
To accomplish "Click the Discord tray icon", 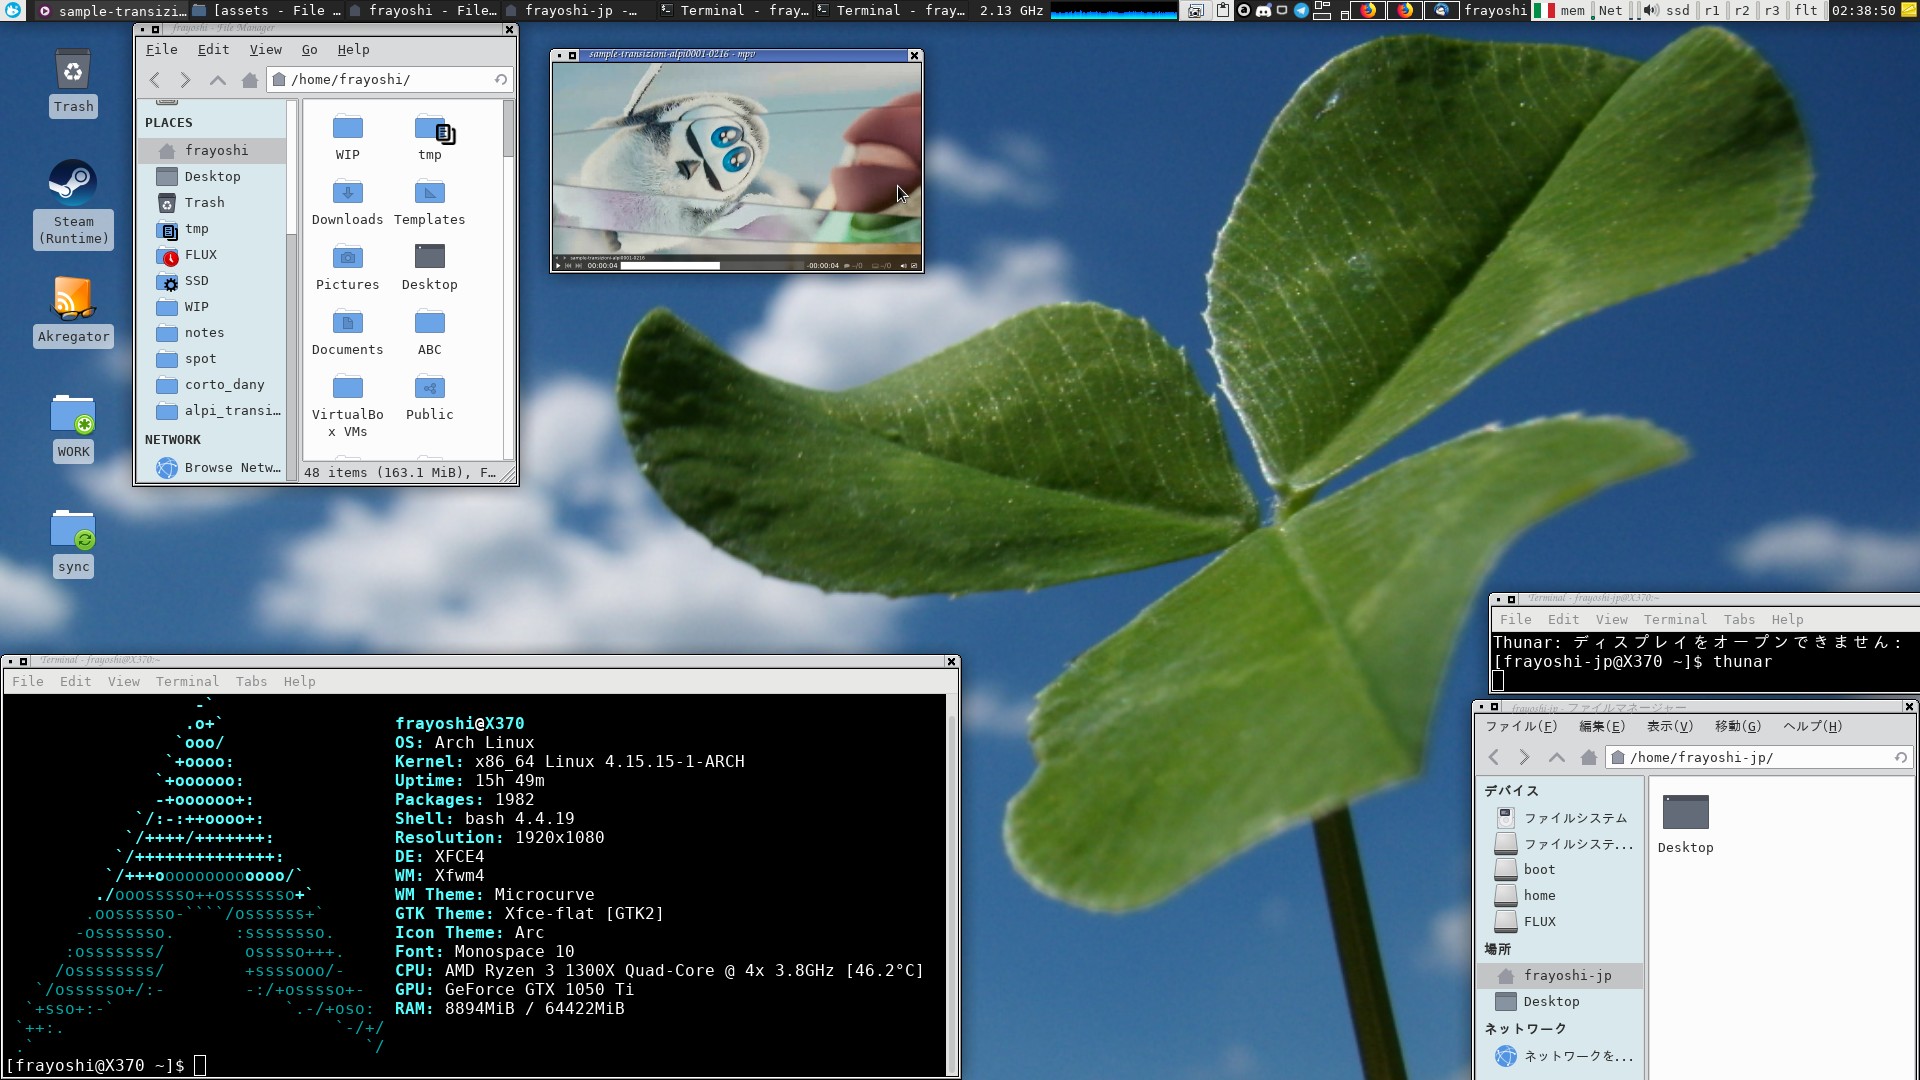I will click(1263, 10).
